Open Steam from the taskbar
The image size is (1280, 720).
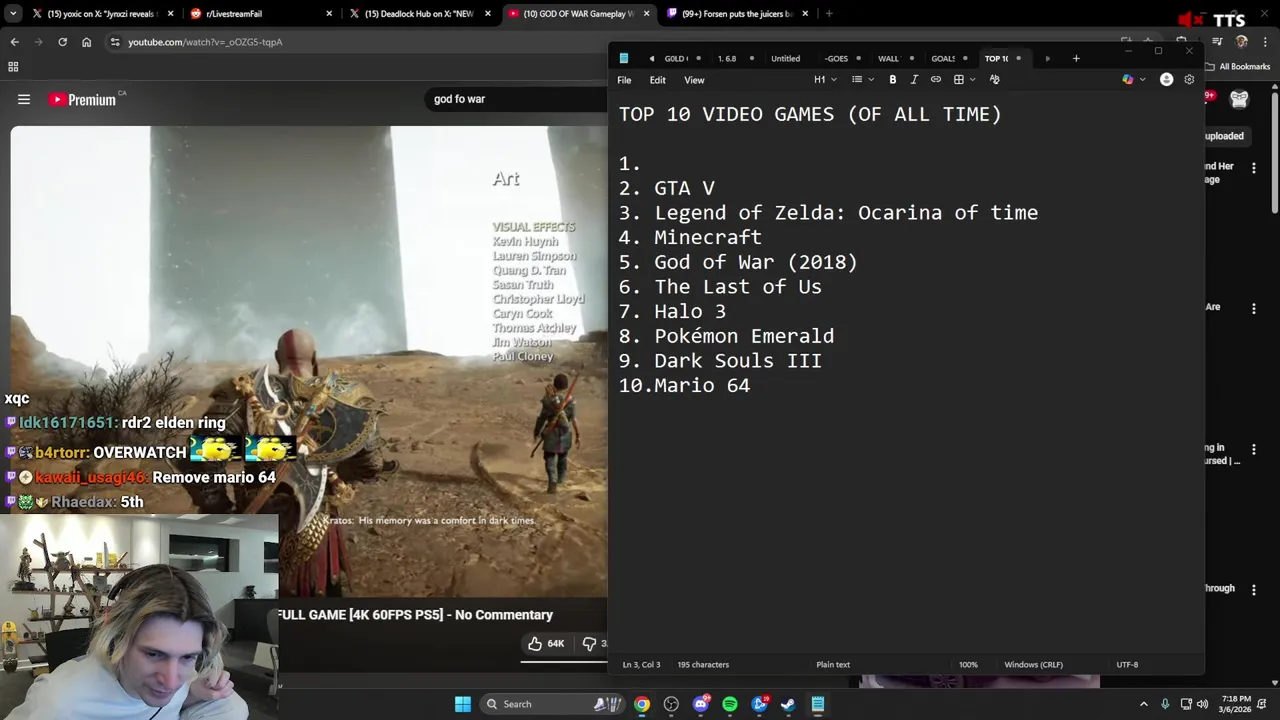(788, 704)
